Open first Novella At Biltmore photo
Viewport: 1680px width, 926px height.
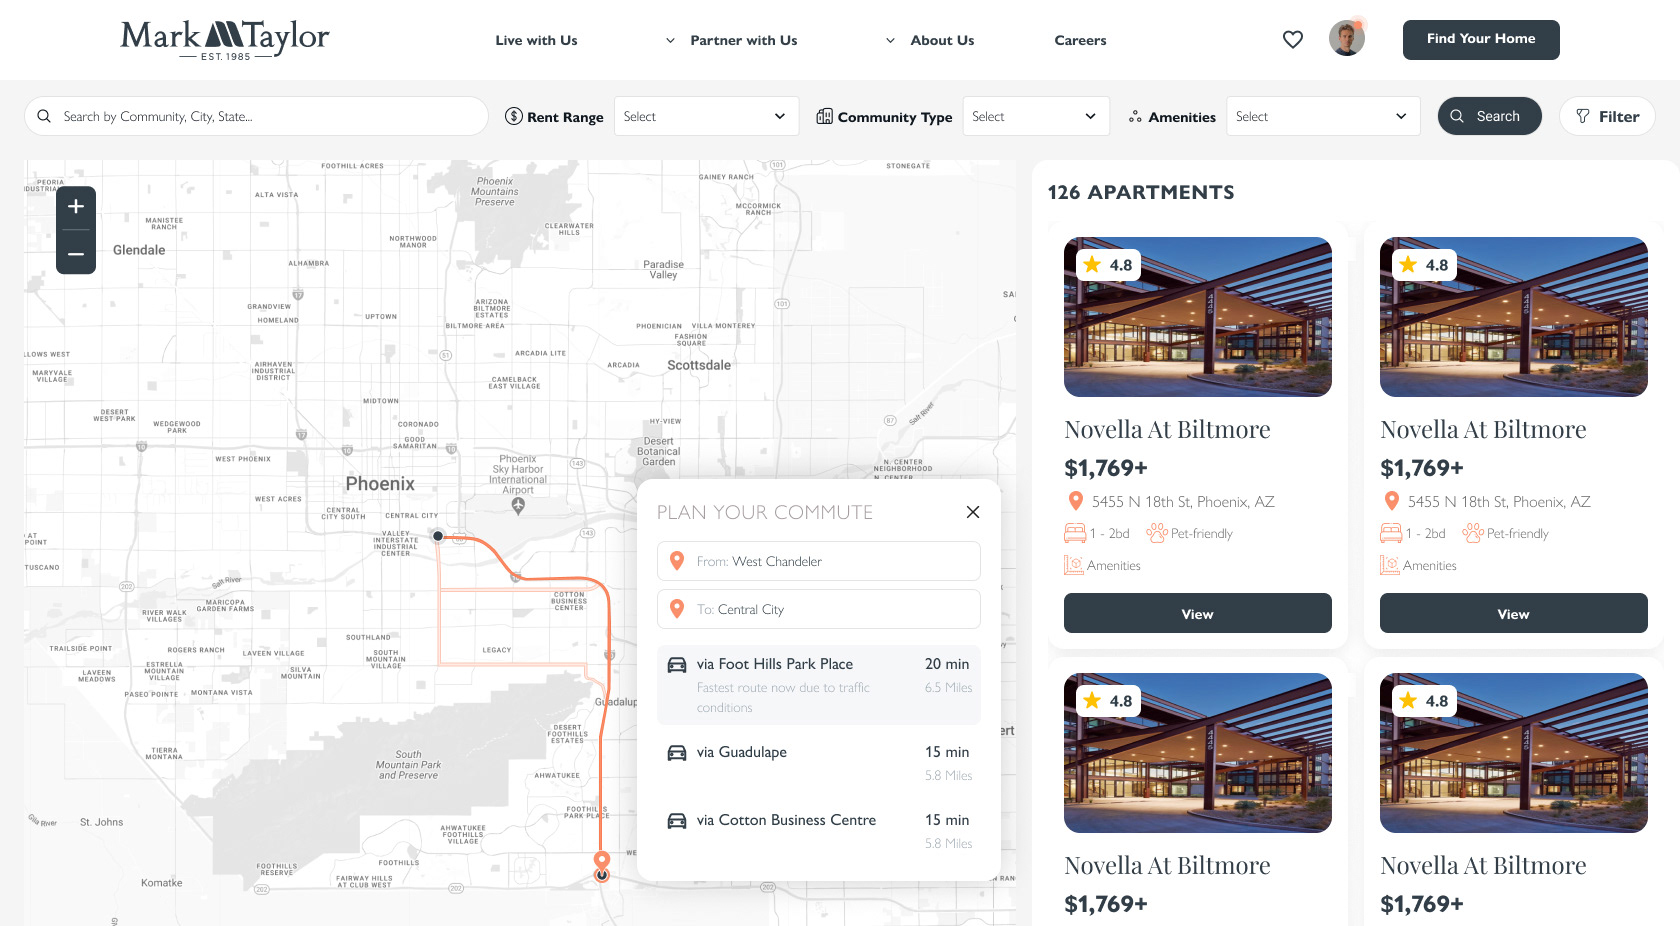[x=1198, y=317]
